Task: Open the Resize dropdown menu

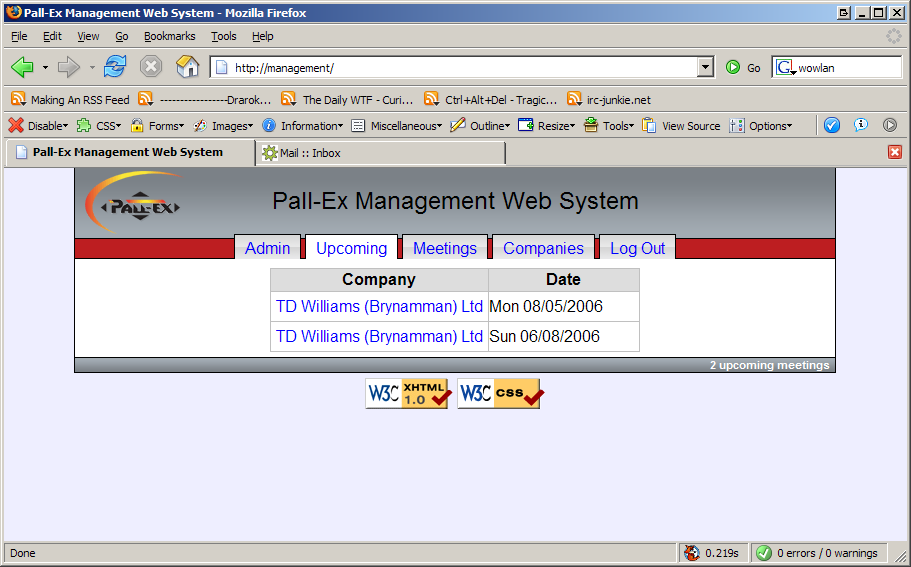Action: (x=546, y=125)
